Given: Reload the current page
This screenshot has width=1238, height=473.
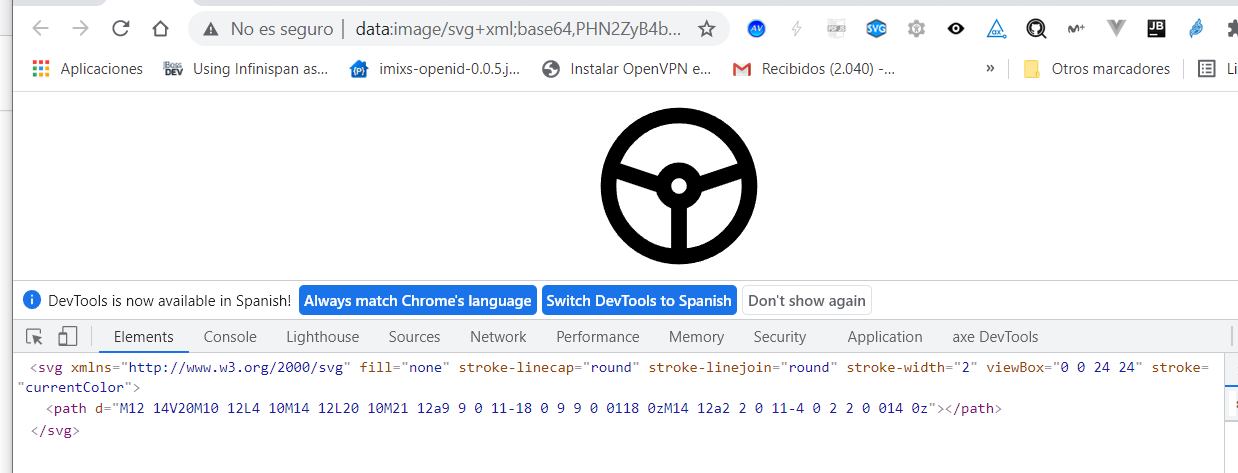Looking at the screenshot, I should [121, 29].
